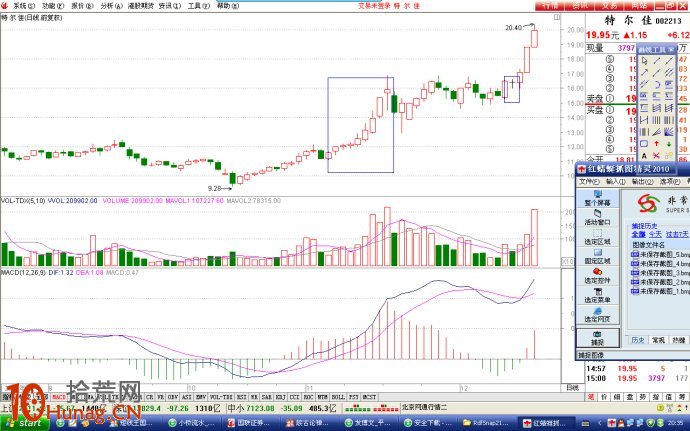Click the 全部 history filter link
Image resolution: width=690 pixels, height=431 pixels.
click(x=639, y=234)
